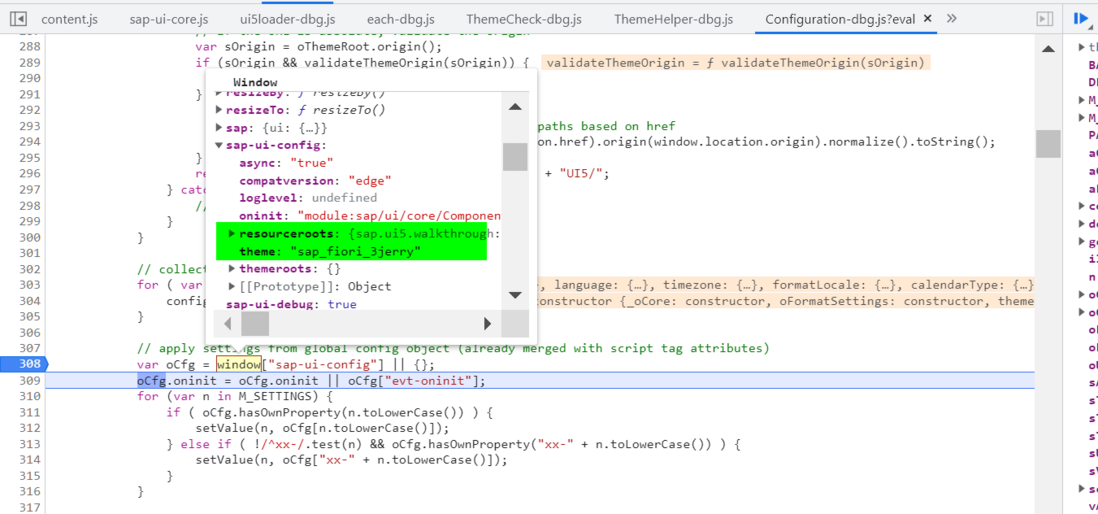Click the popup's horizontal scroll left arrow

(228, 324)
